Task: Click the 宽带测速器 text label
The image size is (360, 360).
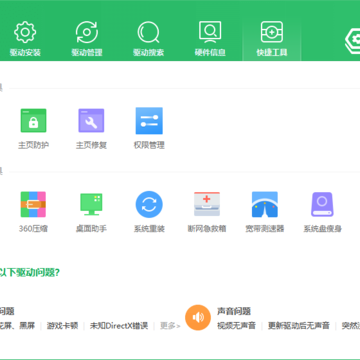Action: click(265, 229)
